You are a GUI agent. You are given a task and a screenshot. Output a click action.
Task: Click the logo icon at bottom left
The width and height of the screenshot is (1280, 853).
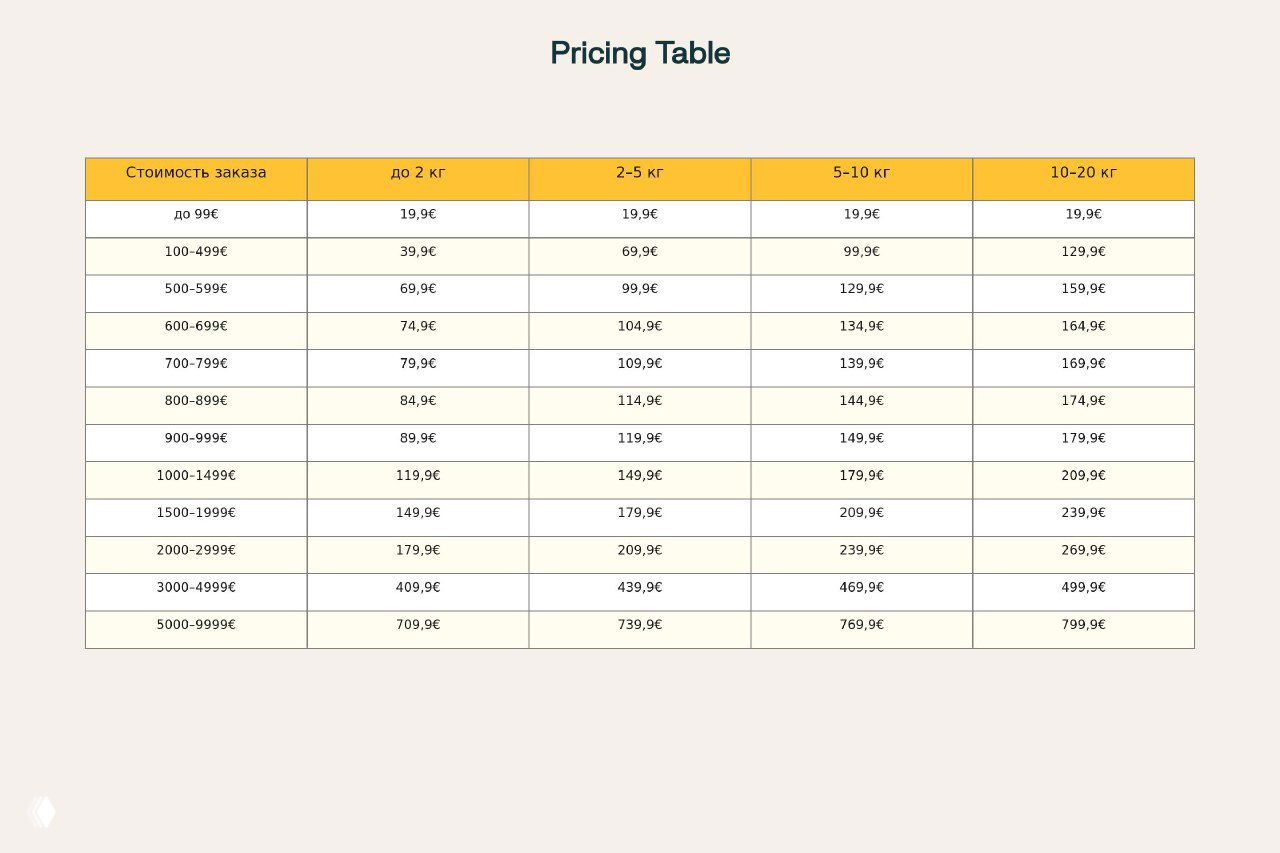(x=42, y=811)
